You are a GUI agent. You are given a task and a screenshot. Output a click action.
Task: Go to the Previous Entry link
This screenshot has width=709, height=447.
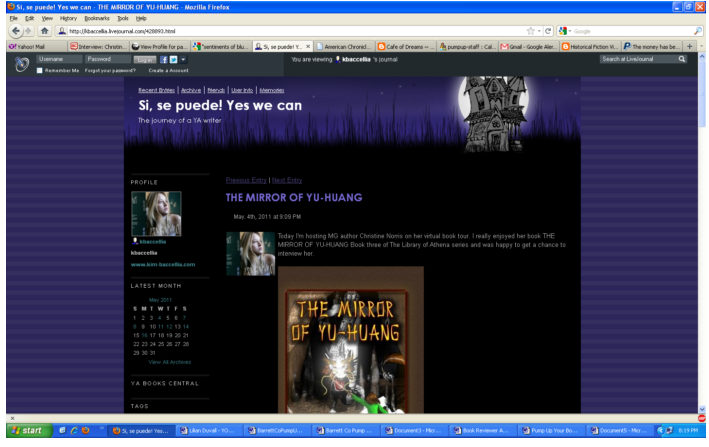point(246,180)
